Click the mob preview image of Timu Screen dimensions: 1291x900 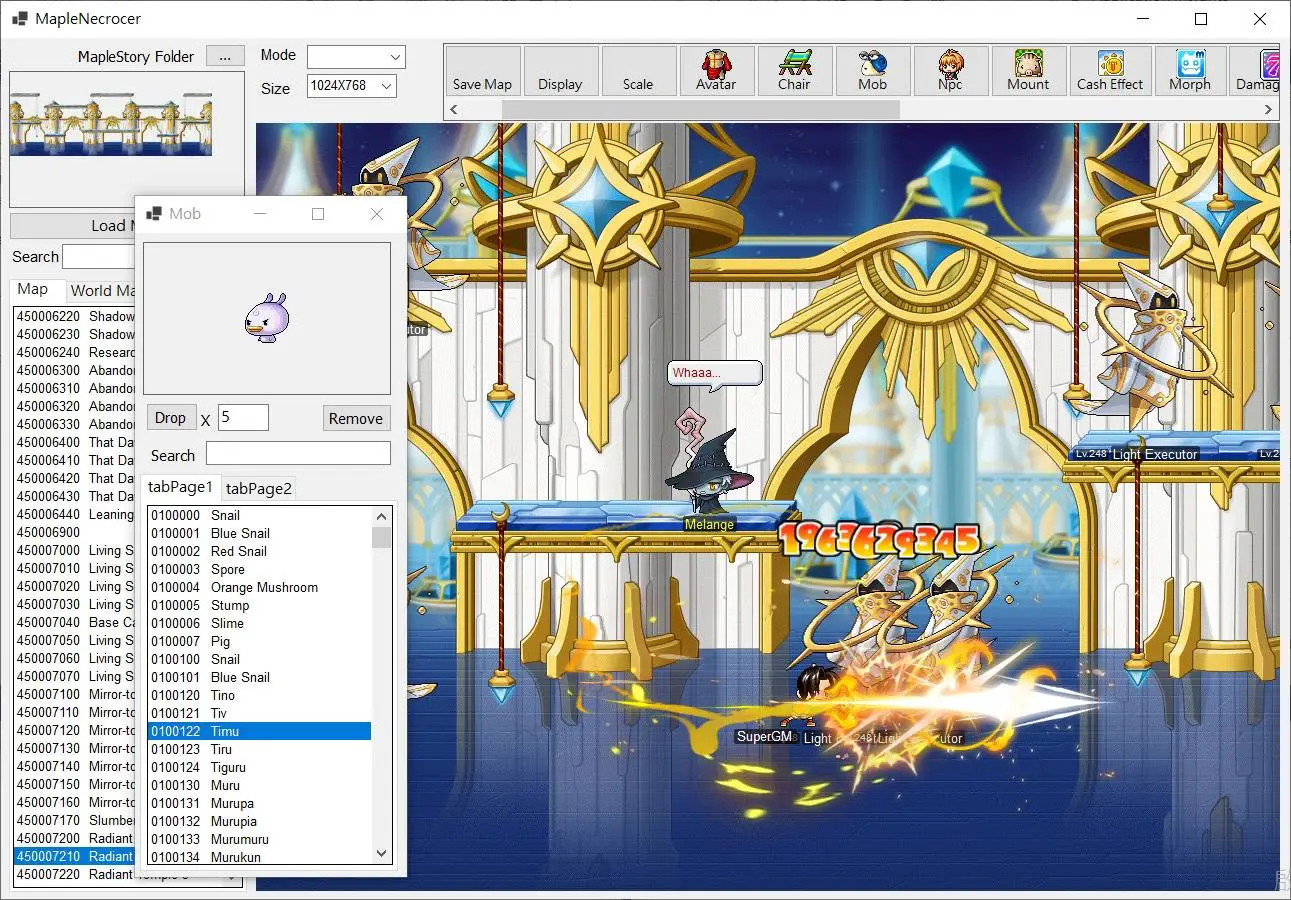tap(267, 319)
